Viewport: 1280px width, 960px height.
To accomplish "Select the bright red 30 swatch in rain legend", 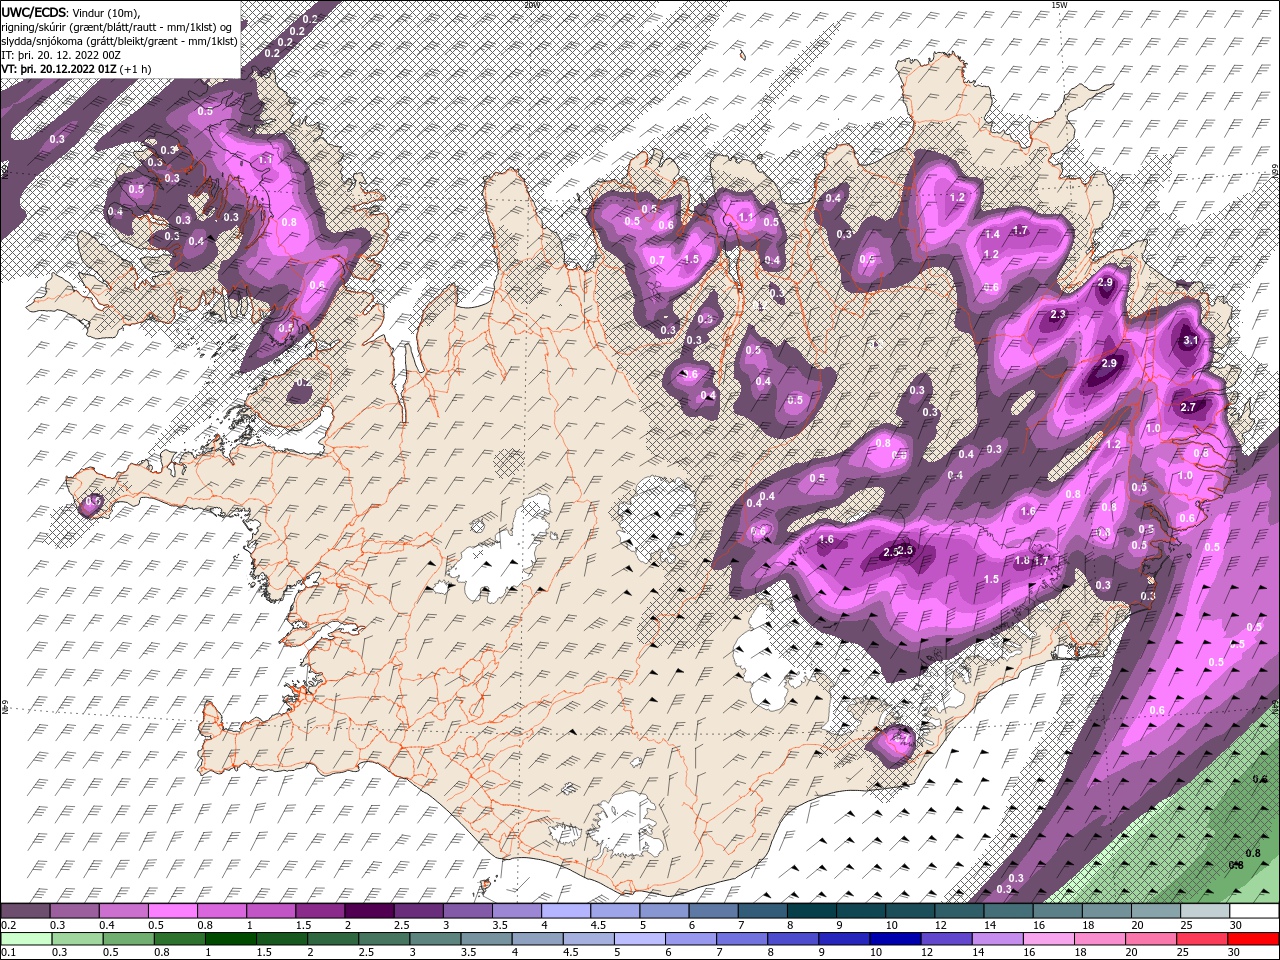I will pos(1252,939).
